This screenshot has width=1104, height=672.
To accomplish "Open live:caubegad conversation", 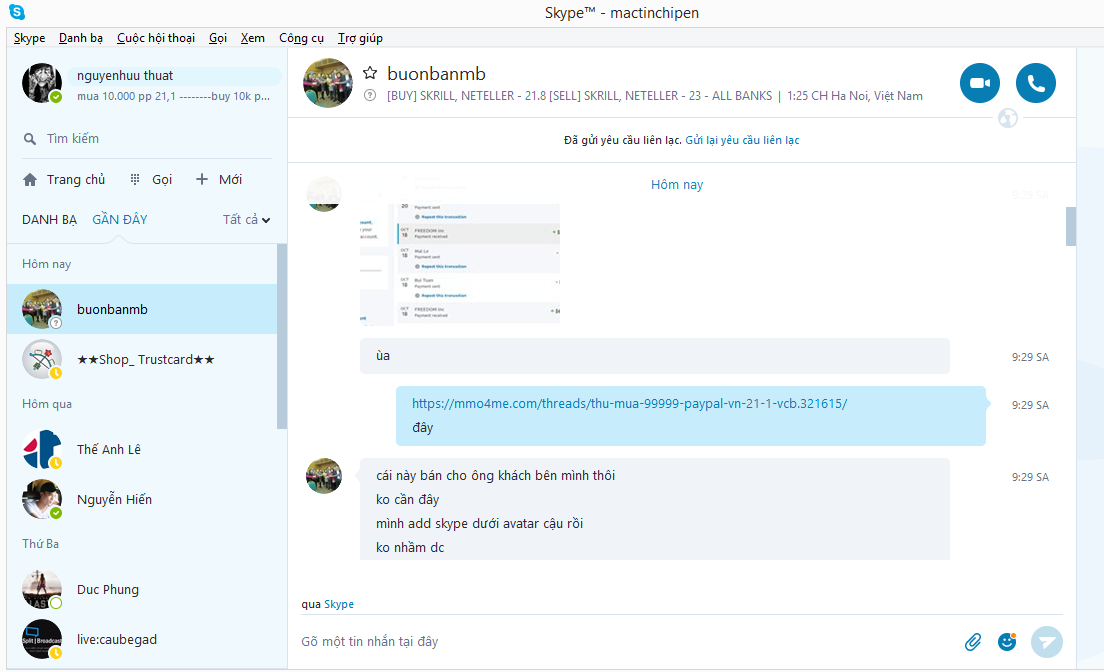I will point(142,640).
